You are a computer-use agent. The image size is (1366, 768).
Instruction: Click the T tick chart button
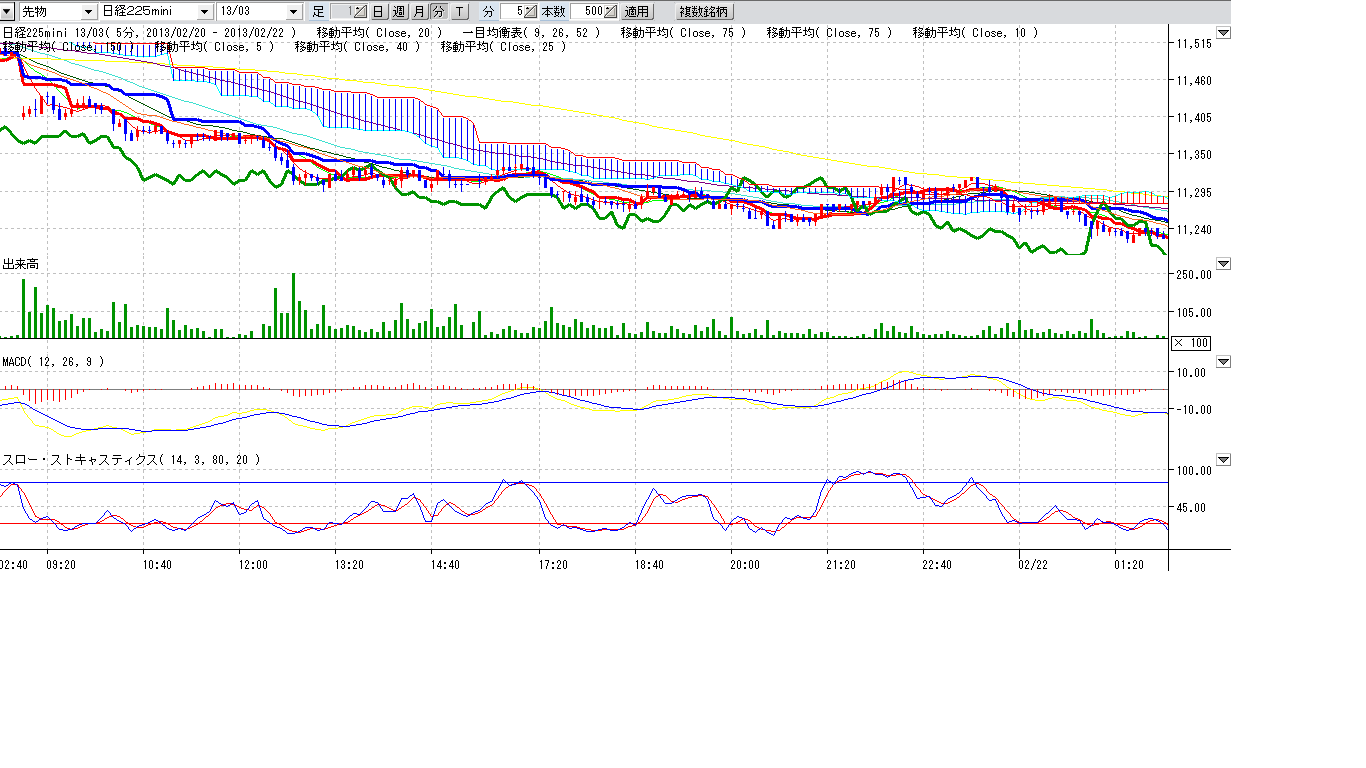coord(458,12)
